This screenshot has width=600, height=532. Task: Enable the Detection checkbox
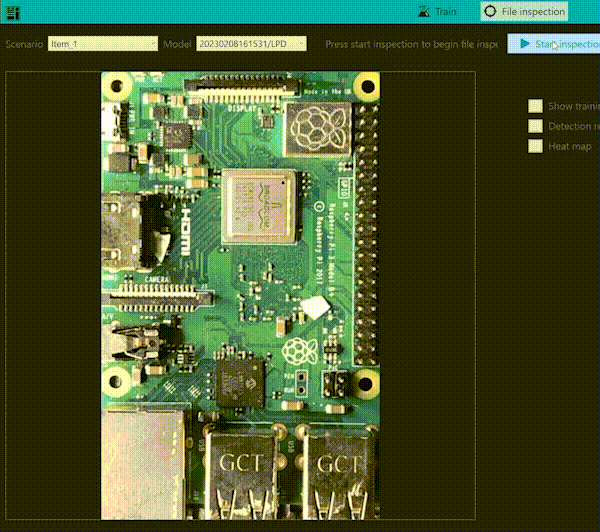(x=535, y=126)
